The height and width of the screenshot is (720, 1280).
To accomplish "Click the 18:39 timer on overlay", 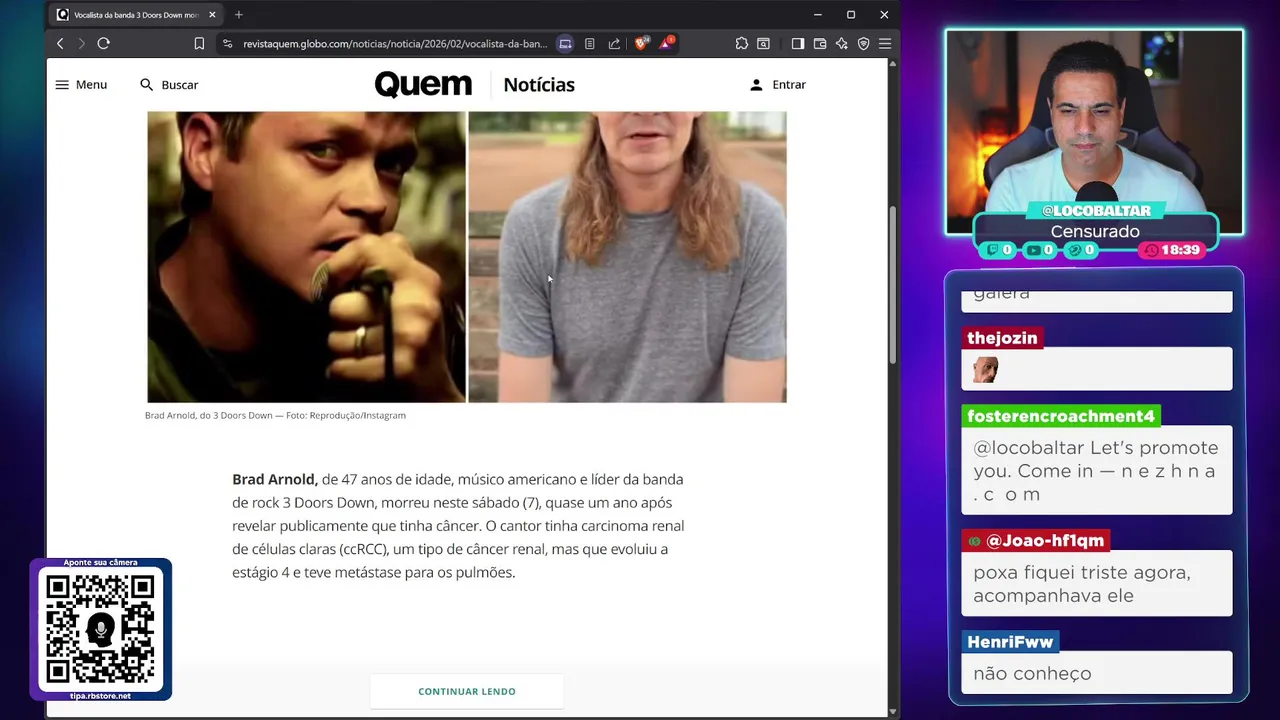I will click(x=1172, y=250).
